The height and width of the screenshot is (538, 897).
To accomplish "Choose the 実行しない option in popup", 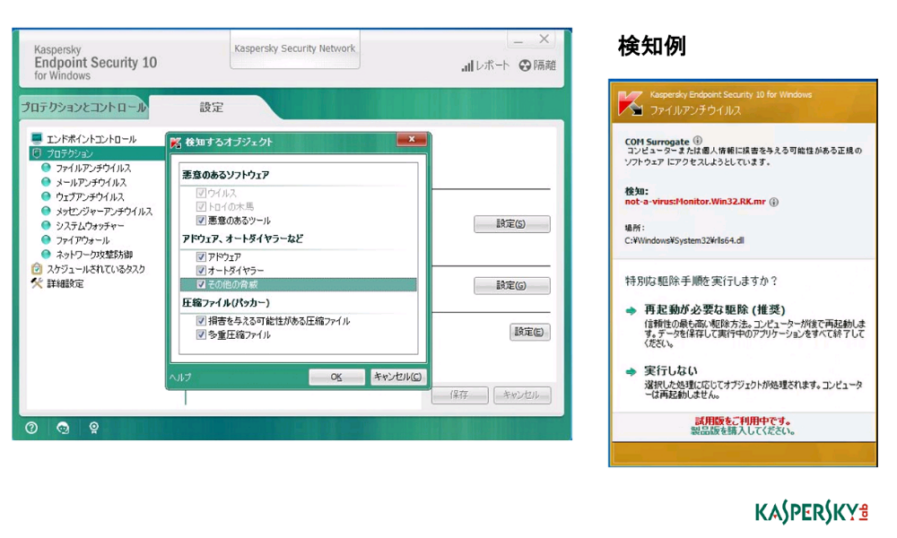I will pyautogui.click(x=670, y=370).
